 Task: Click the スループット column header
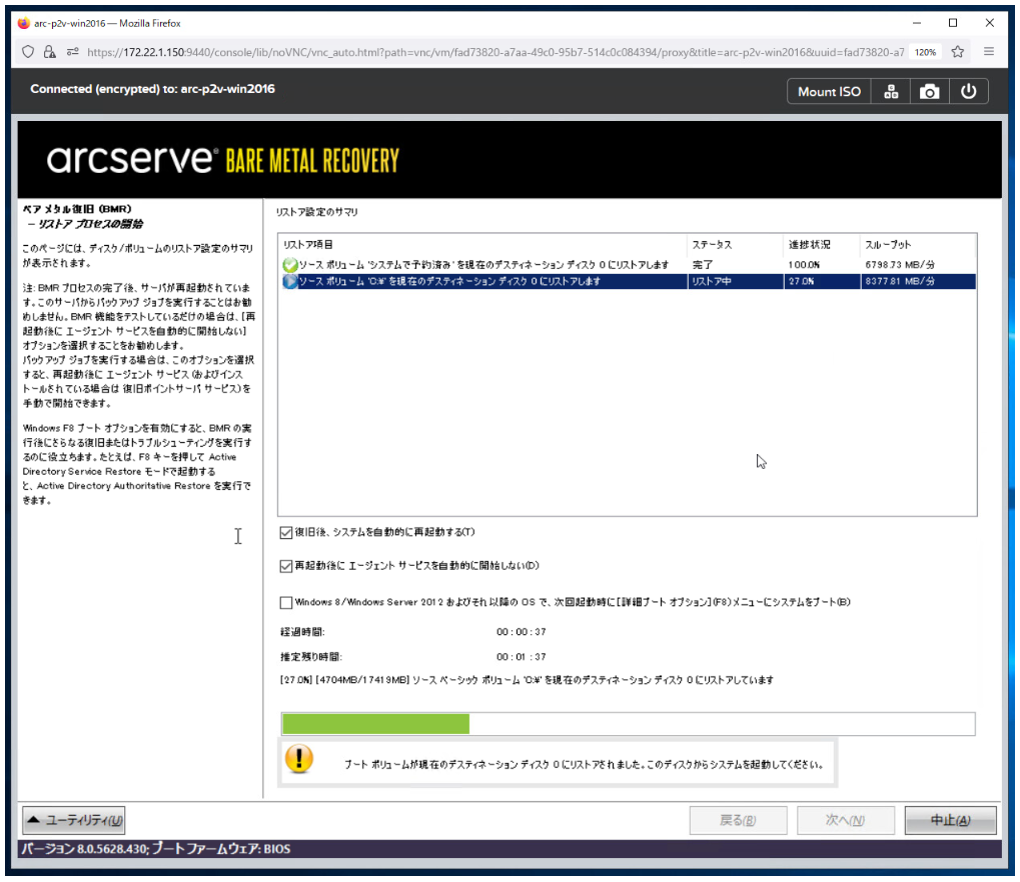click(918, 245)
